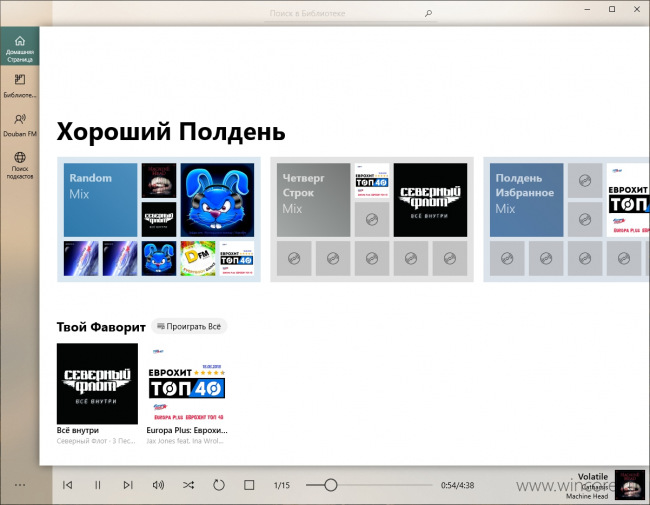The image size is (650, 505).
Task: Open podcast search in sidebar
Action: point(19,165)
